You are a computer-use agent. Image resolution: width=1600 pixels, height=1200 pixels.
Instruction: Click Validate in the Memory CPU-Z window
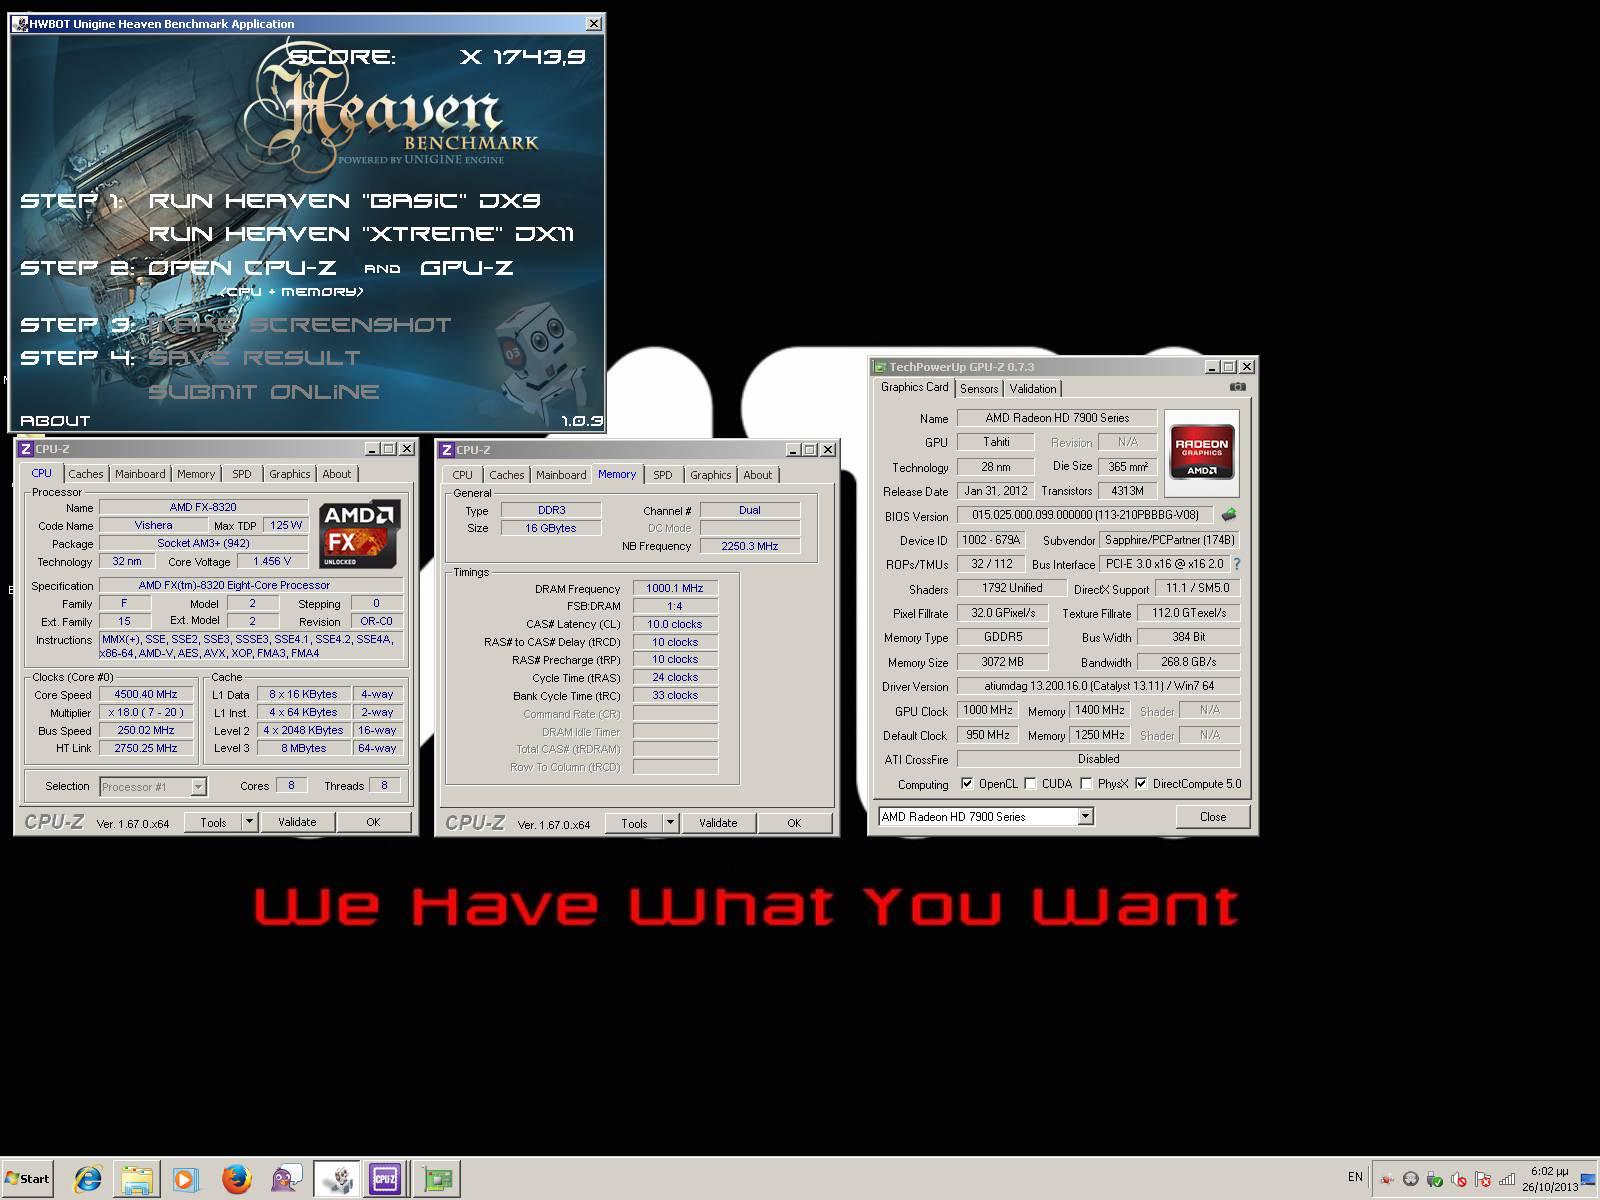tap(718, 823)
